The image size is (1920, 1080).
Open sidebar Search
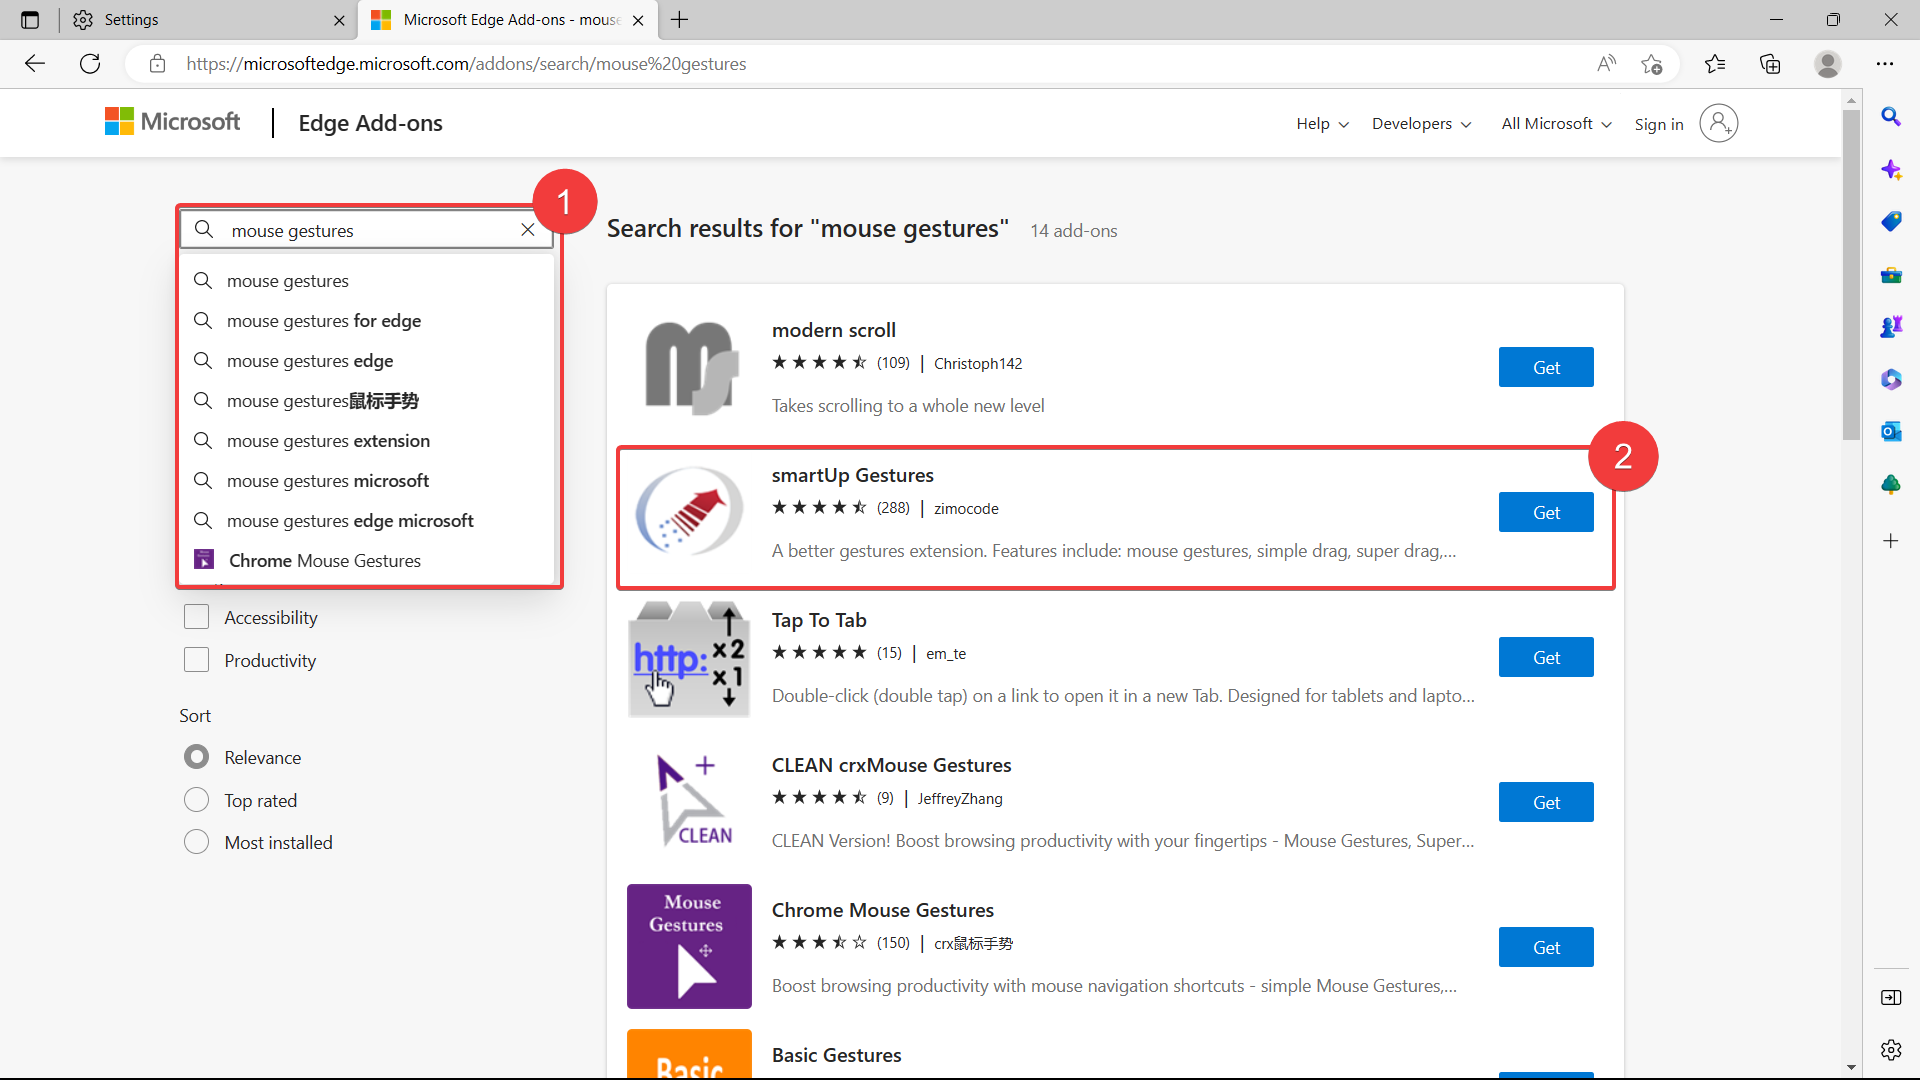[1890, 117]
